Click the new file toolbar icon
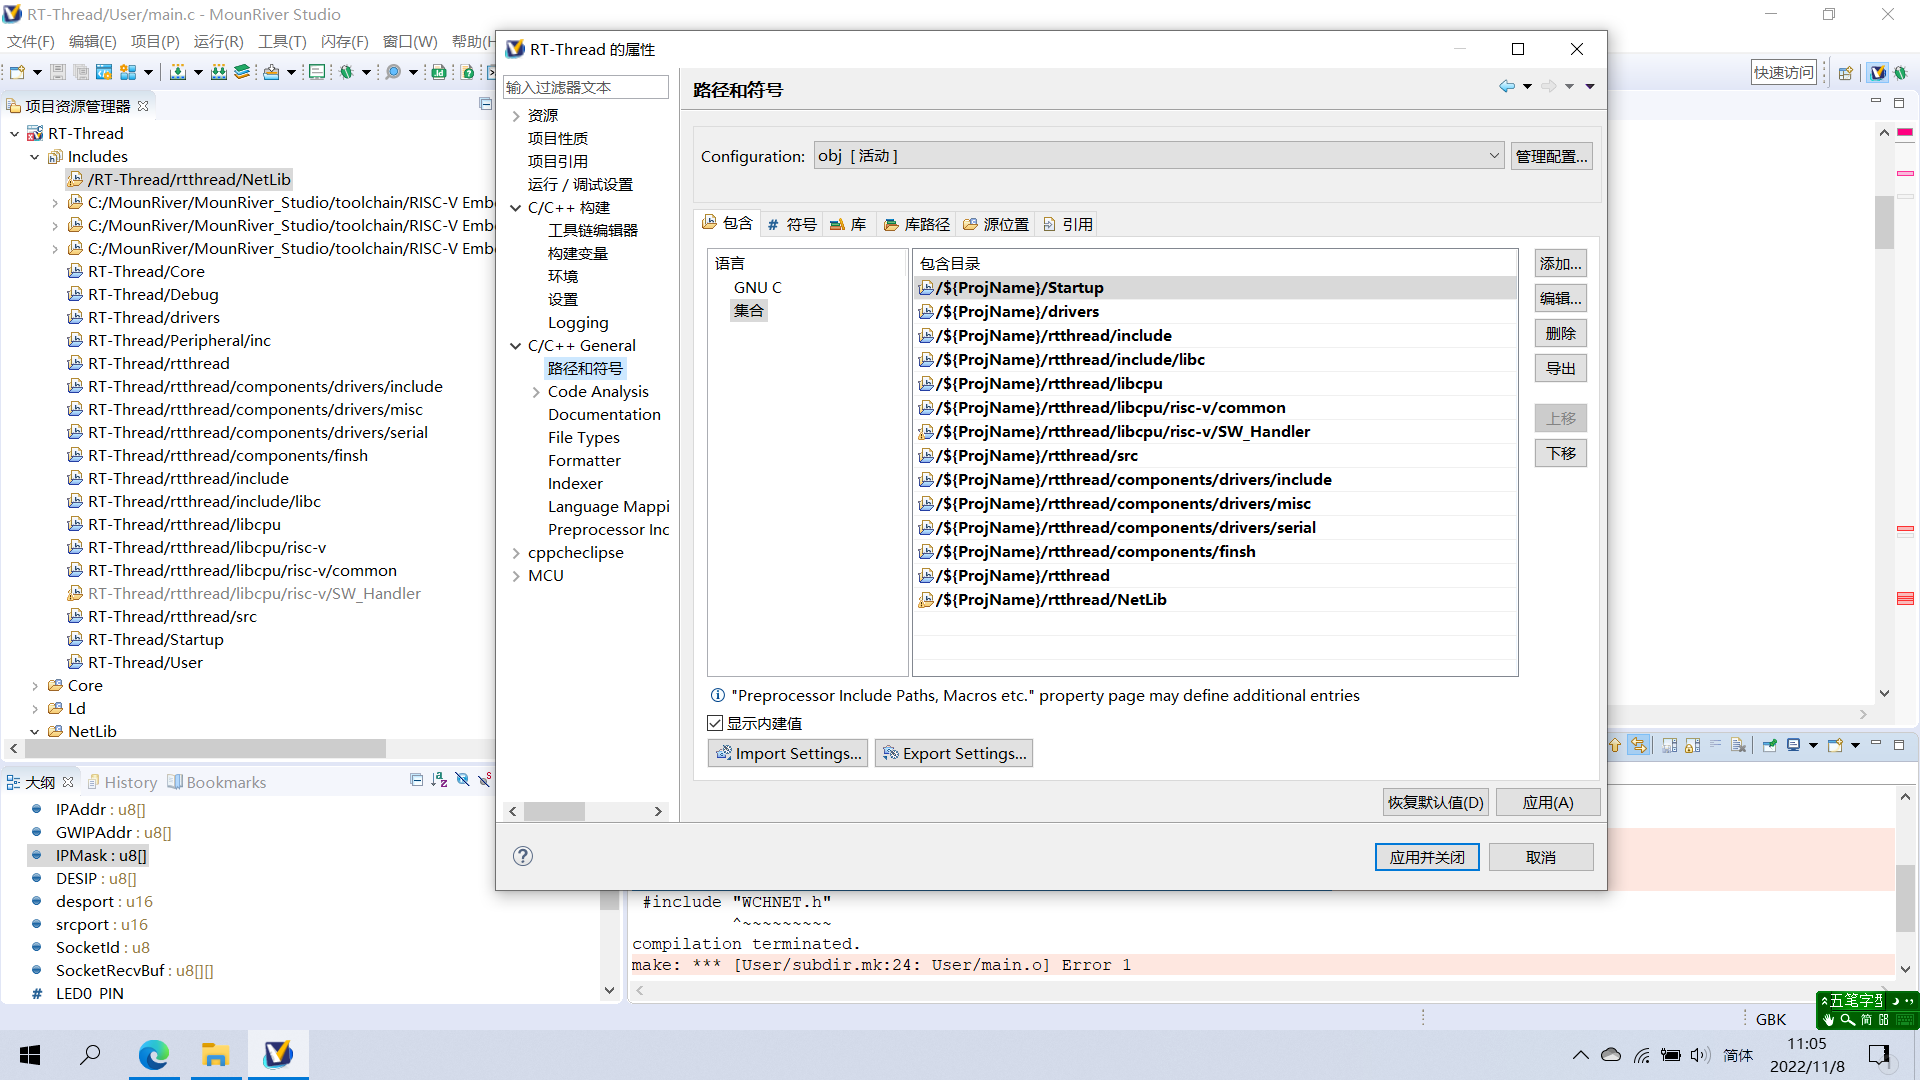The height and width of the screenshot is (1080, 1920). pyautogui.click(x=17, y=72)
